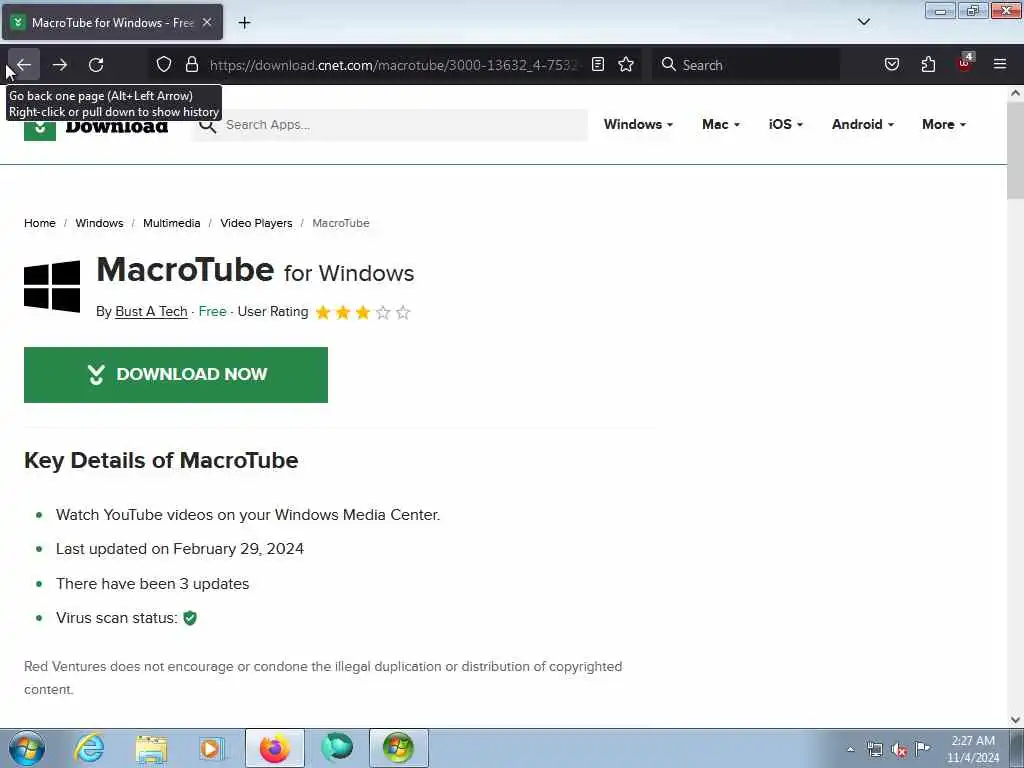
Task: Click the virus scan status shield
Action: click(x=190, y=618)
